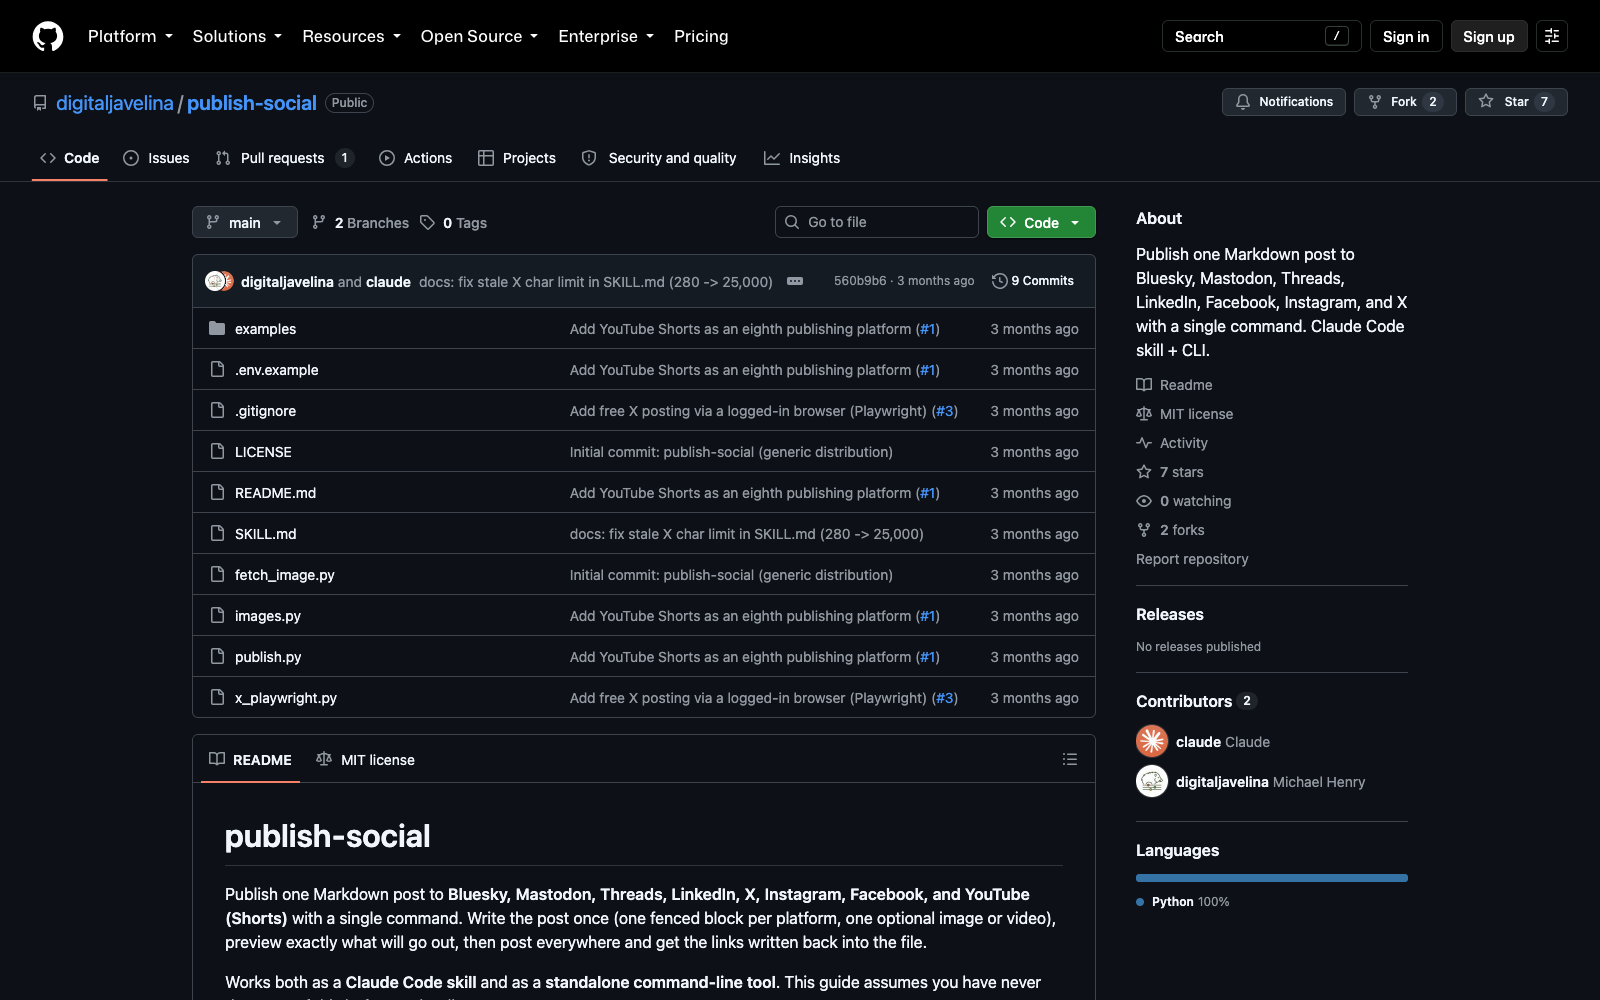Expand the Resources menu
The width and height of the screenshot is (1600, 1000).
[352, 36]
